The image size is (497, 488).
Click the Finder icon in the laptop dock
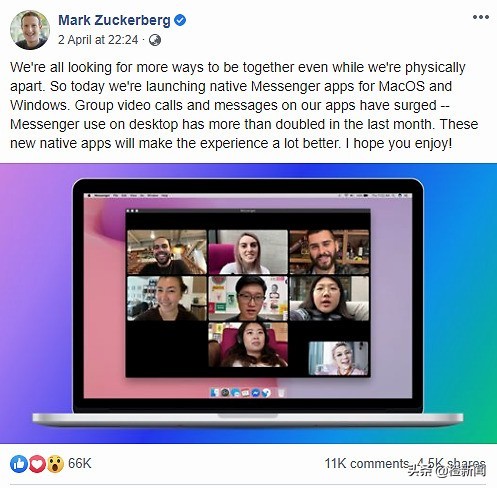(214, 393)
